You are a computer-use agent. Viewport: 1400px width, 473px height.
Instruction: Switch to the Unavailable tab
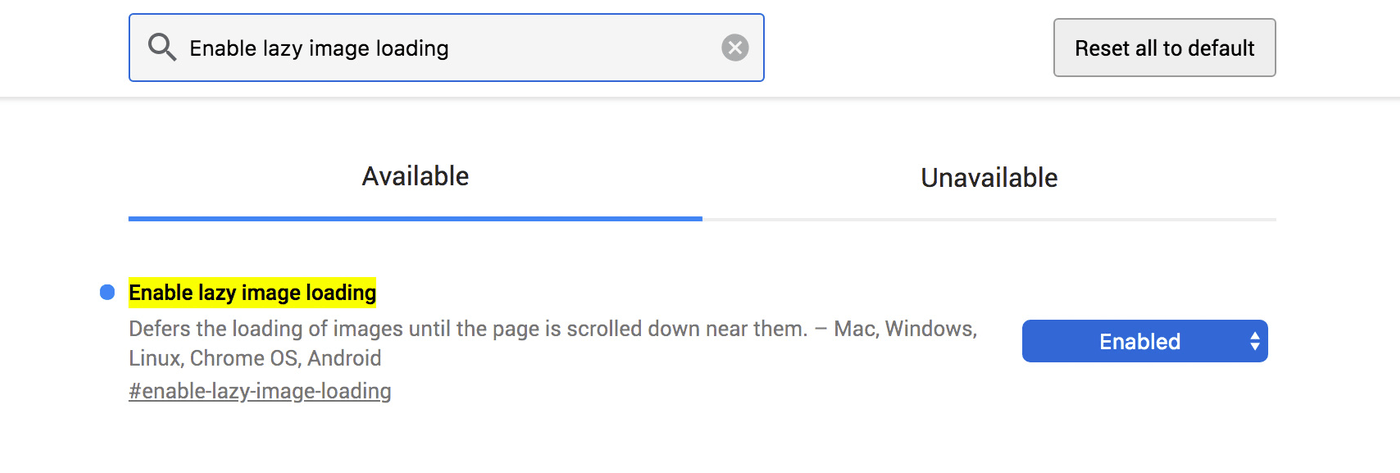pos(989,178)
